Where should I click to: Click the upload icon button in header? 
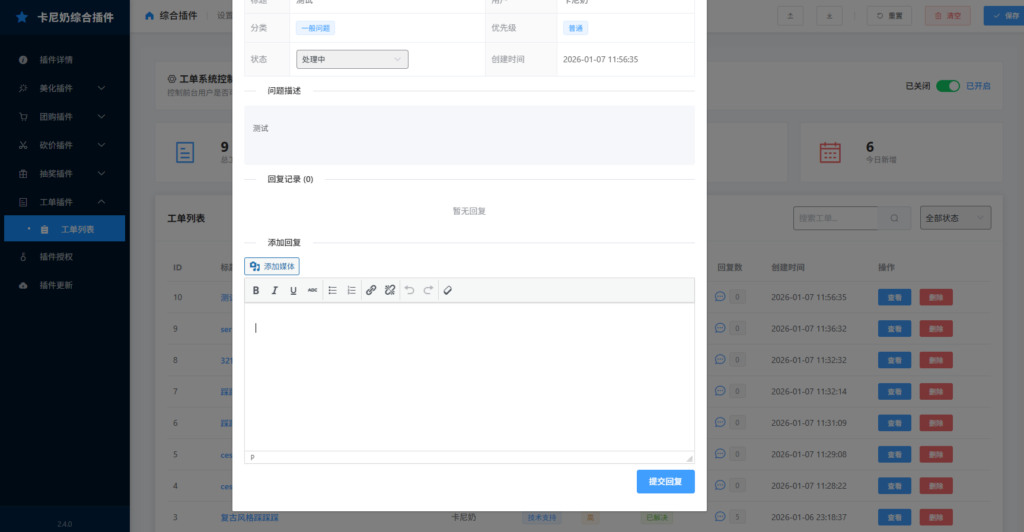point(790,16)
